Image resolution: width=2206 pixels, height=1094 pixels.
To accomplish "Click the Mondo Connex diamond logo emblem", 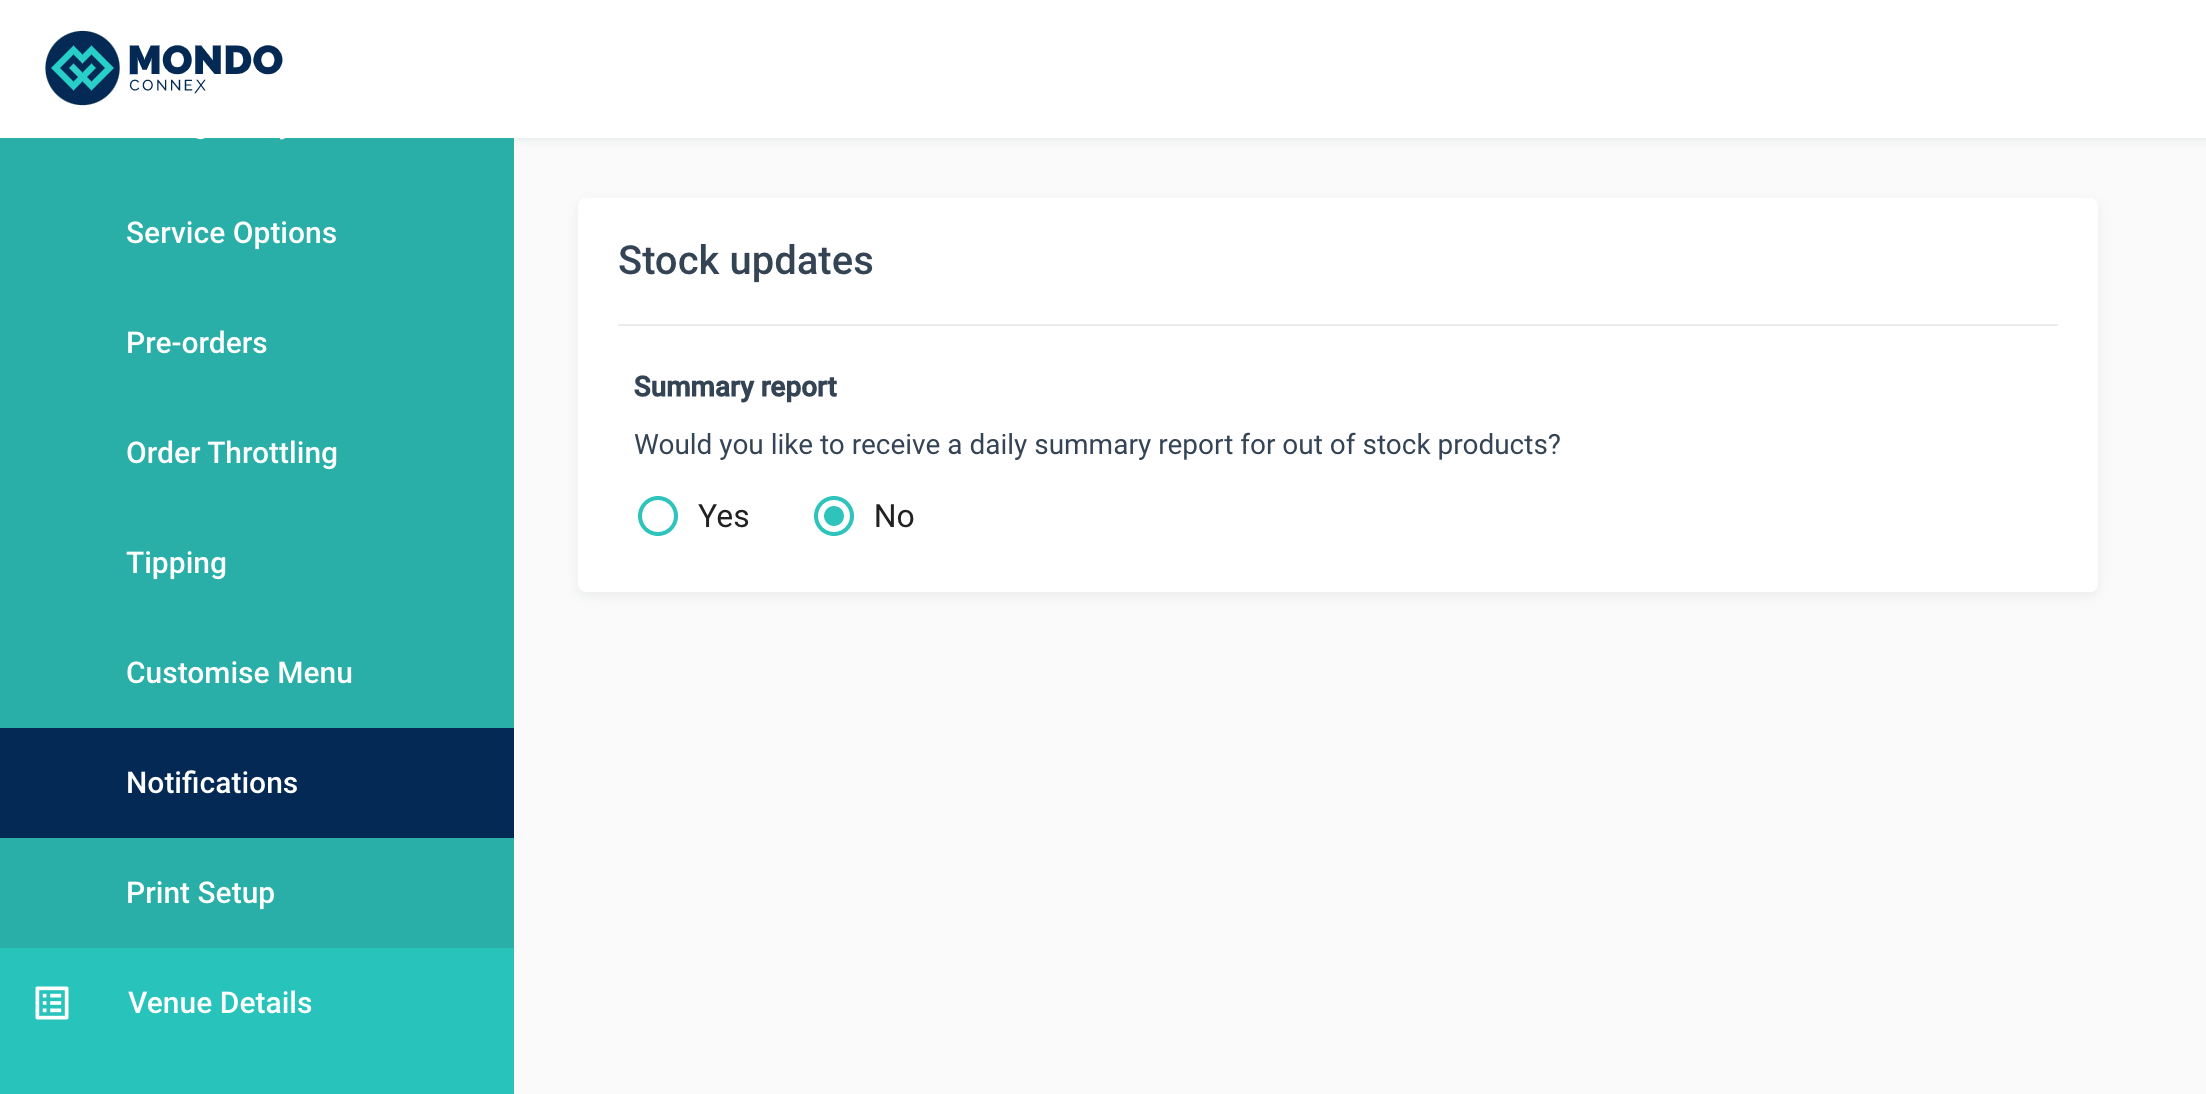I will (x=82, y=68).
